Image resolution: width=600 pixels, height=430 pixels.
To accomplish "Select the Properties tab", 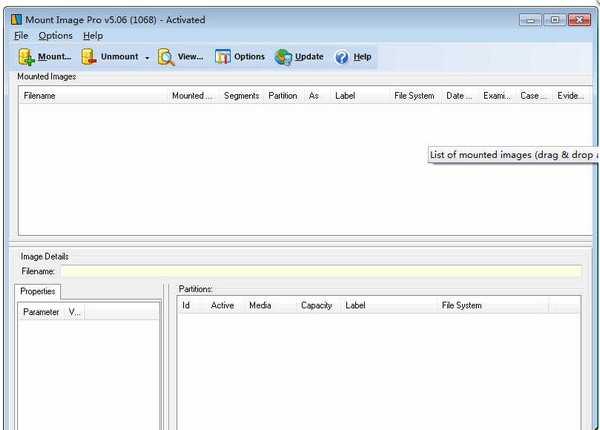I will click(x=38, y=292).
